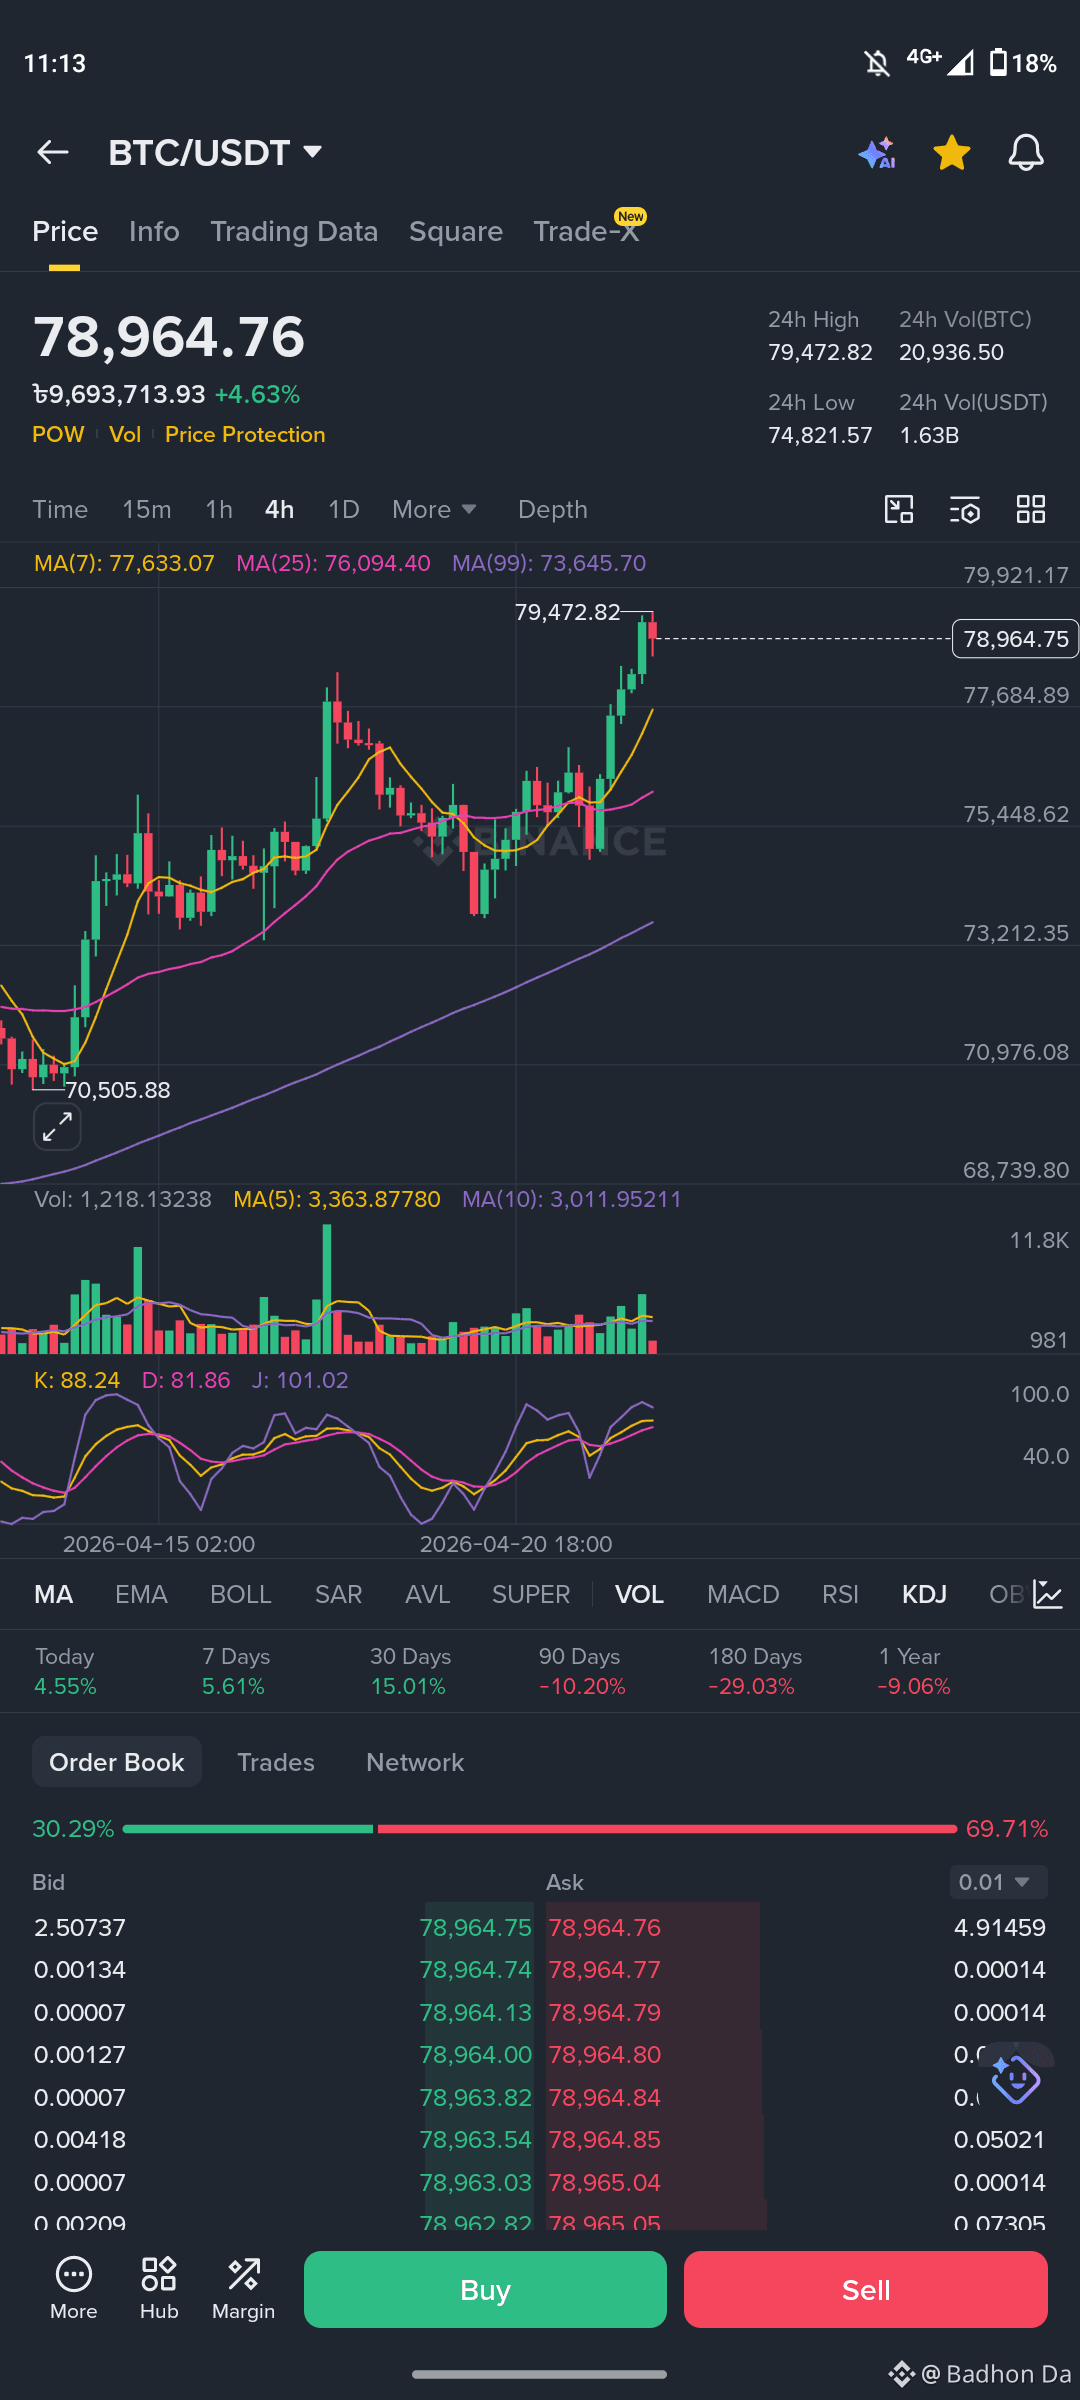Screen dimensions: 1080x2400
Task: Tap the Today 4.55% performance
Action: [66, 1671]
